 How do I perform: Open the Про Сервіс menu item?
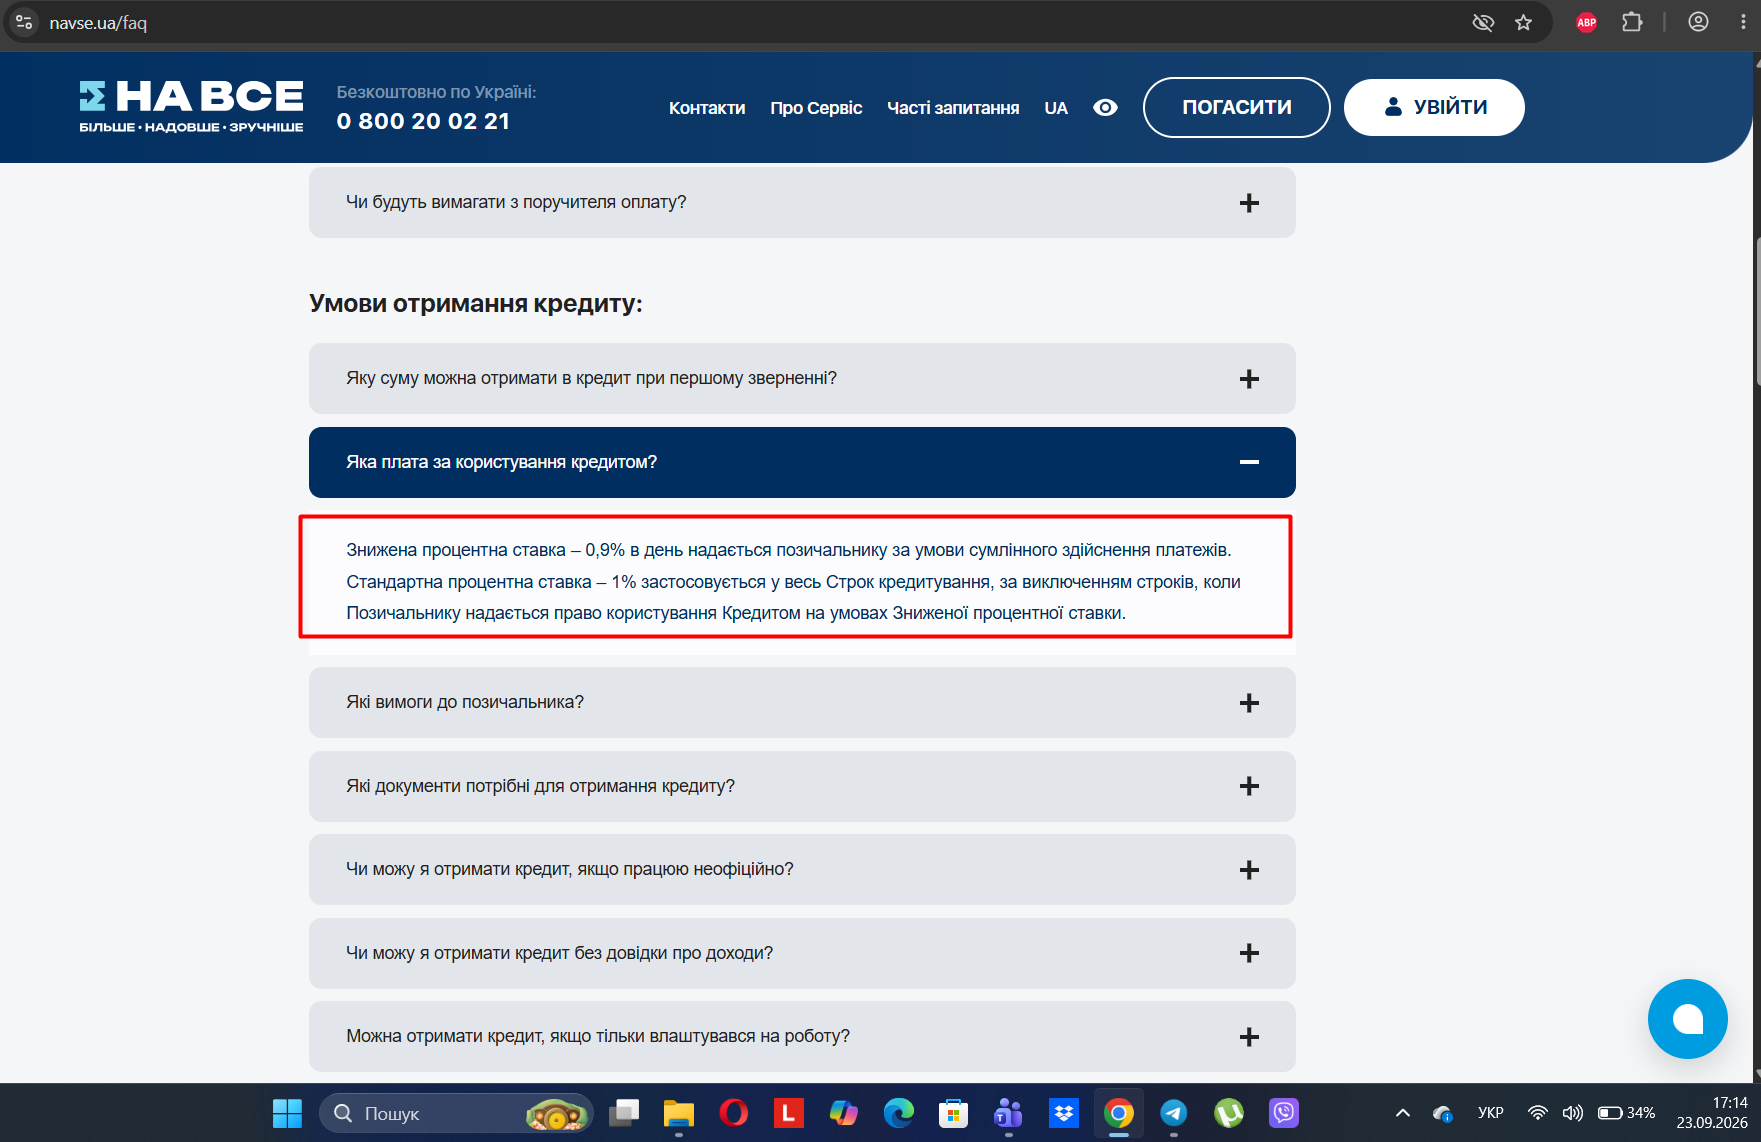coord(816,108)
